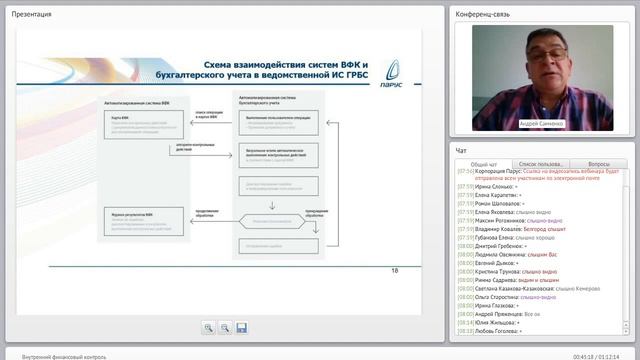
Task: Select chat message from Максим Рогожников
Action: (510, 221)
